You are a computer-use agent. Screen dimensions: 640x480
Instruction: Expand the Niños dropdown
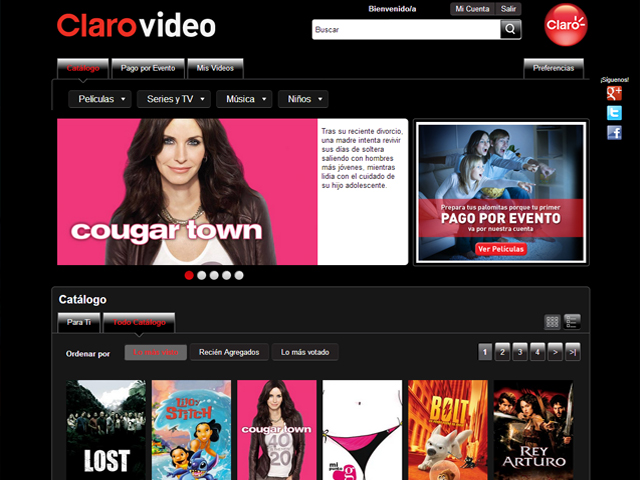coord(303,99)
